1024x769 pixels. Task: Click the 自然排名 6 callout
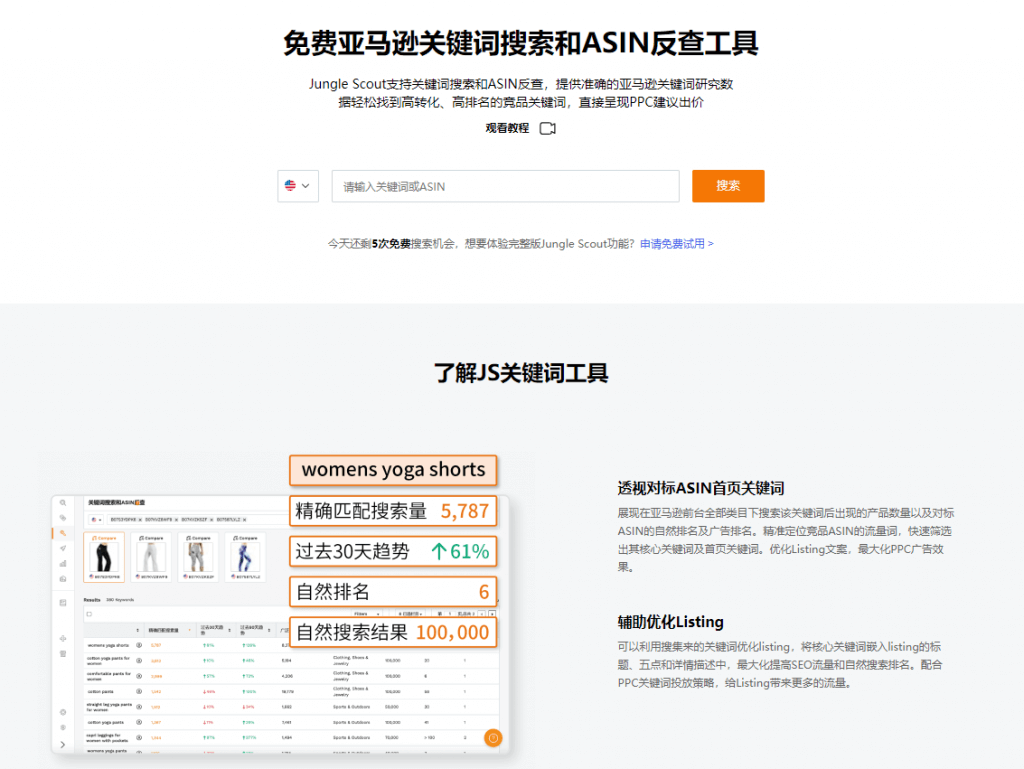[393, 591]
